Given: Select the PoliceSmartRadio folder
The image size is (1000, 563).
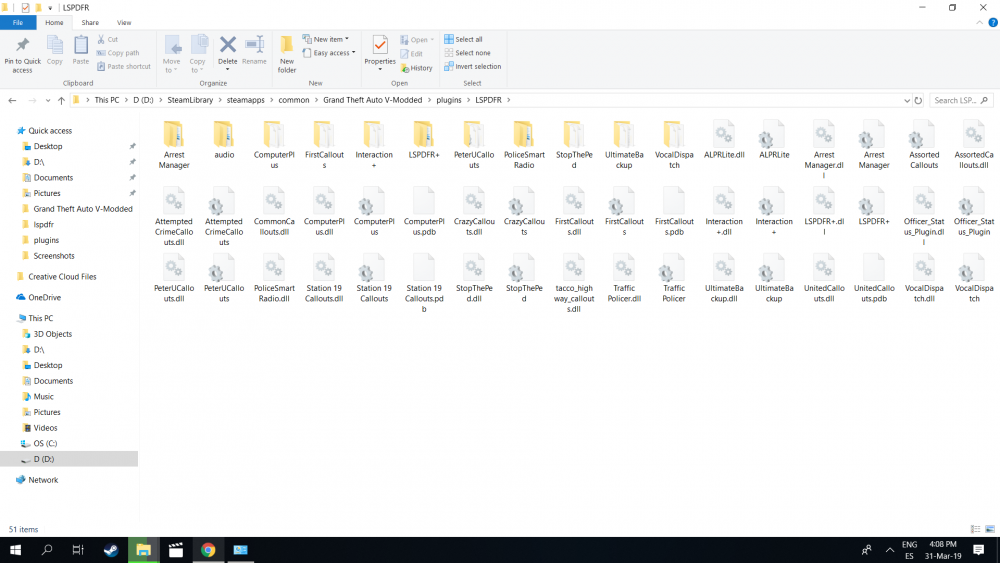Looking at the screenshot, I should pos(524,145).
